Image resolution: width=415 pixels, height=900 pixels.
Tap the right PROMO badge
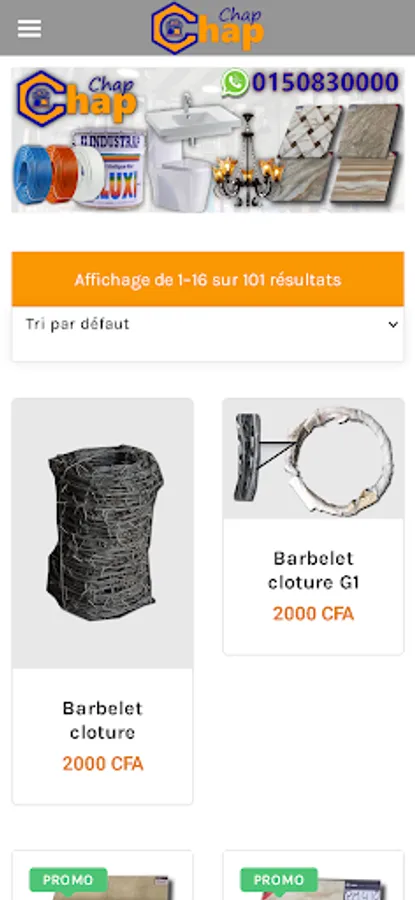279,880
